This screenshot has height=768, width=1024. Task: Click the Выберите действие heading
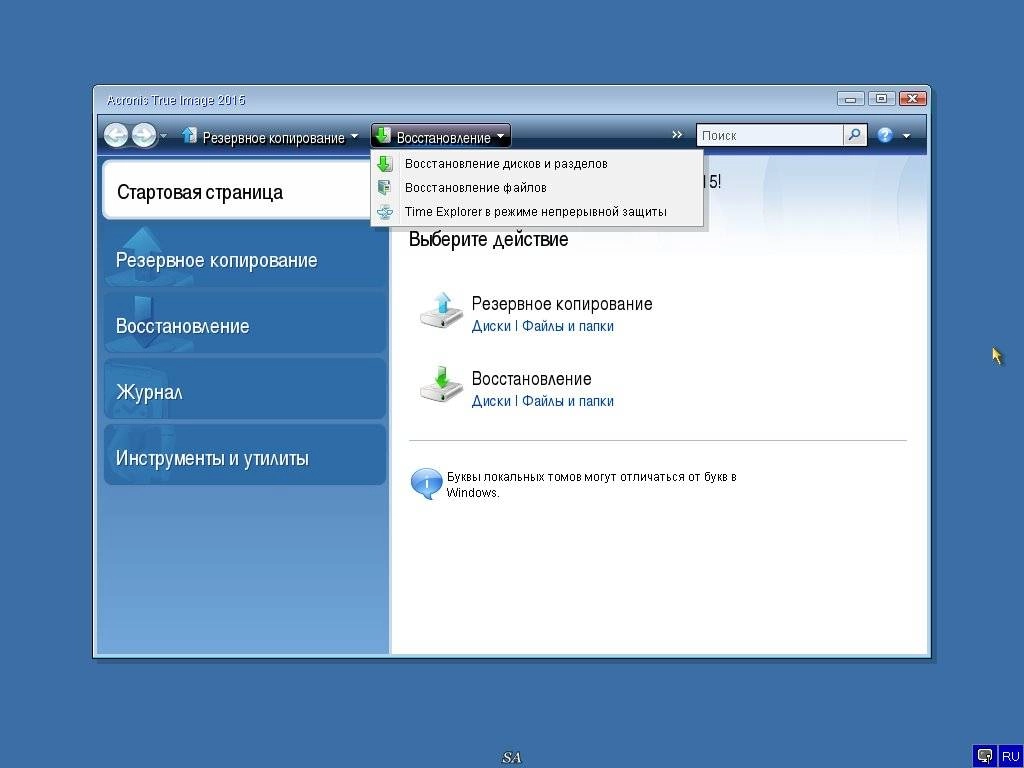click(488, 239)
